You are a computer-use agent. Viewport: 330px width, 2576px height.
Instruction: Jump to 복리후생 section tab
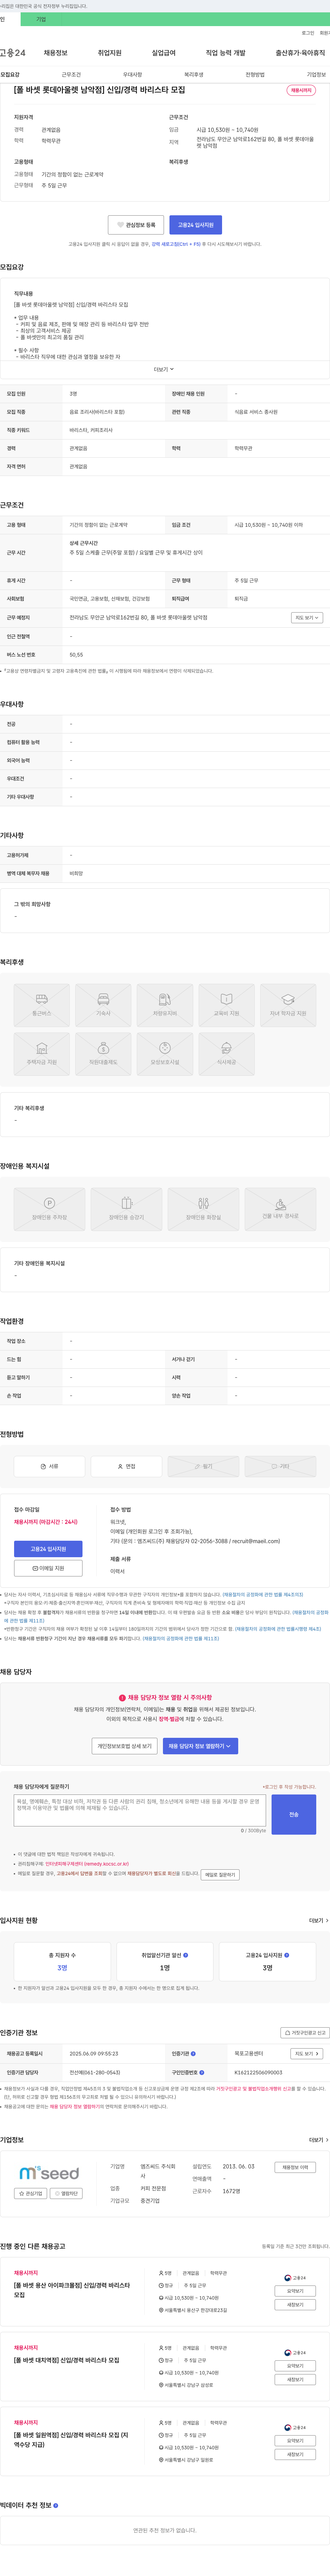pyautogui.click(x=194, y=74)
